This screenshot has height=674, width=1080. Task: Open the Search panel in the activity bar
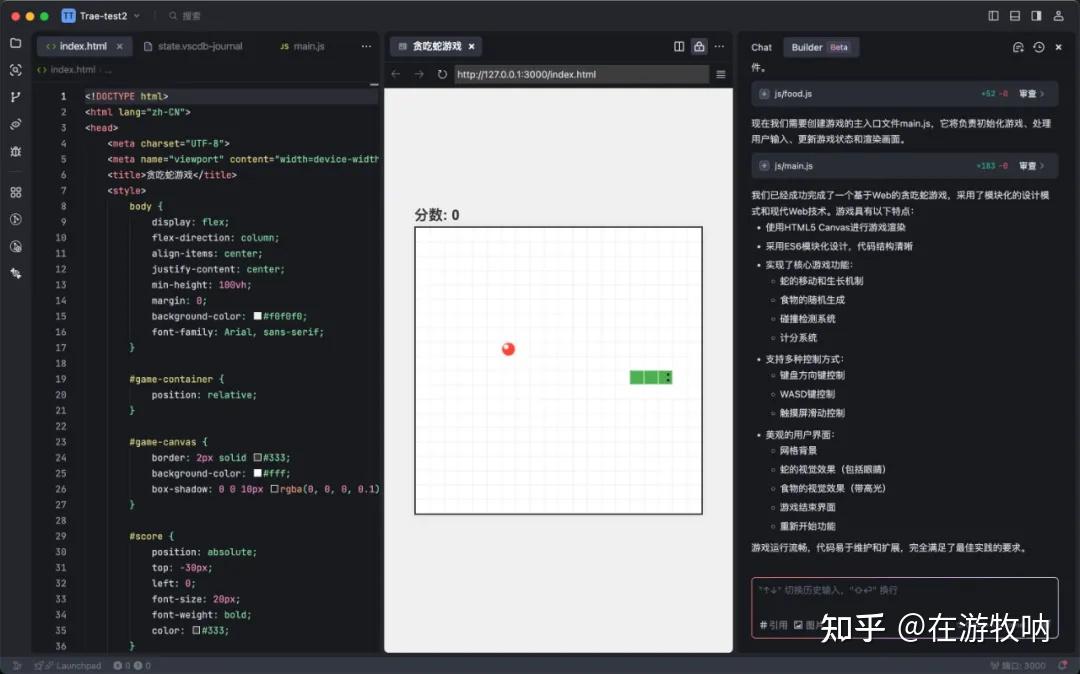15,69
